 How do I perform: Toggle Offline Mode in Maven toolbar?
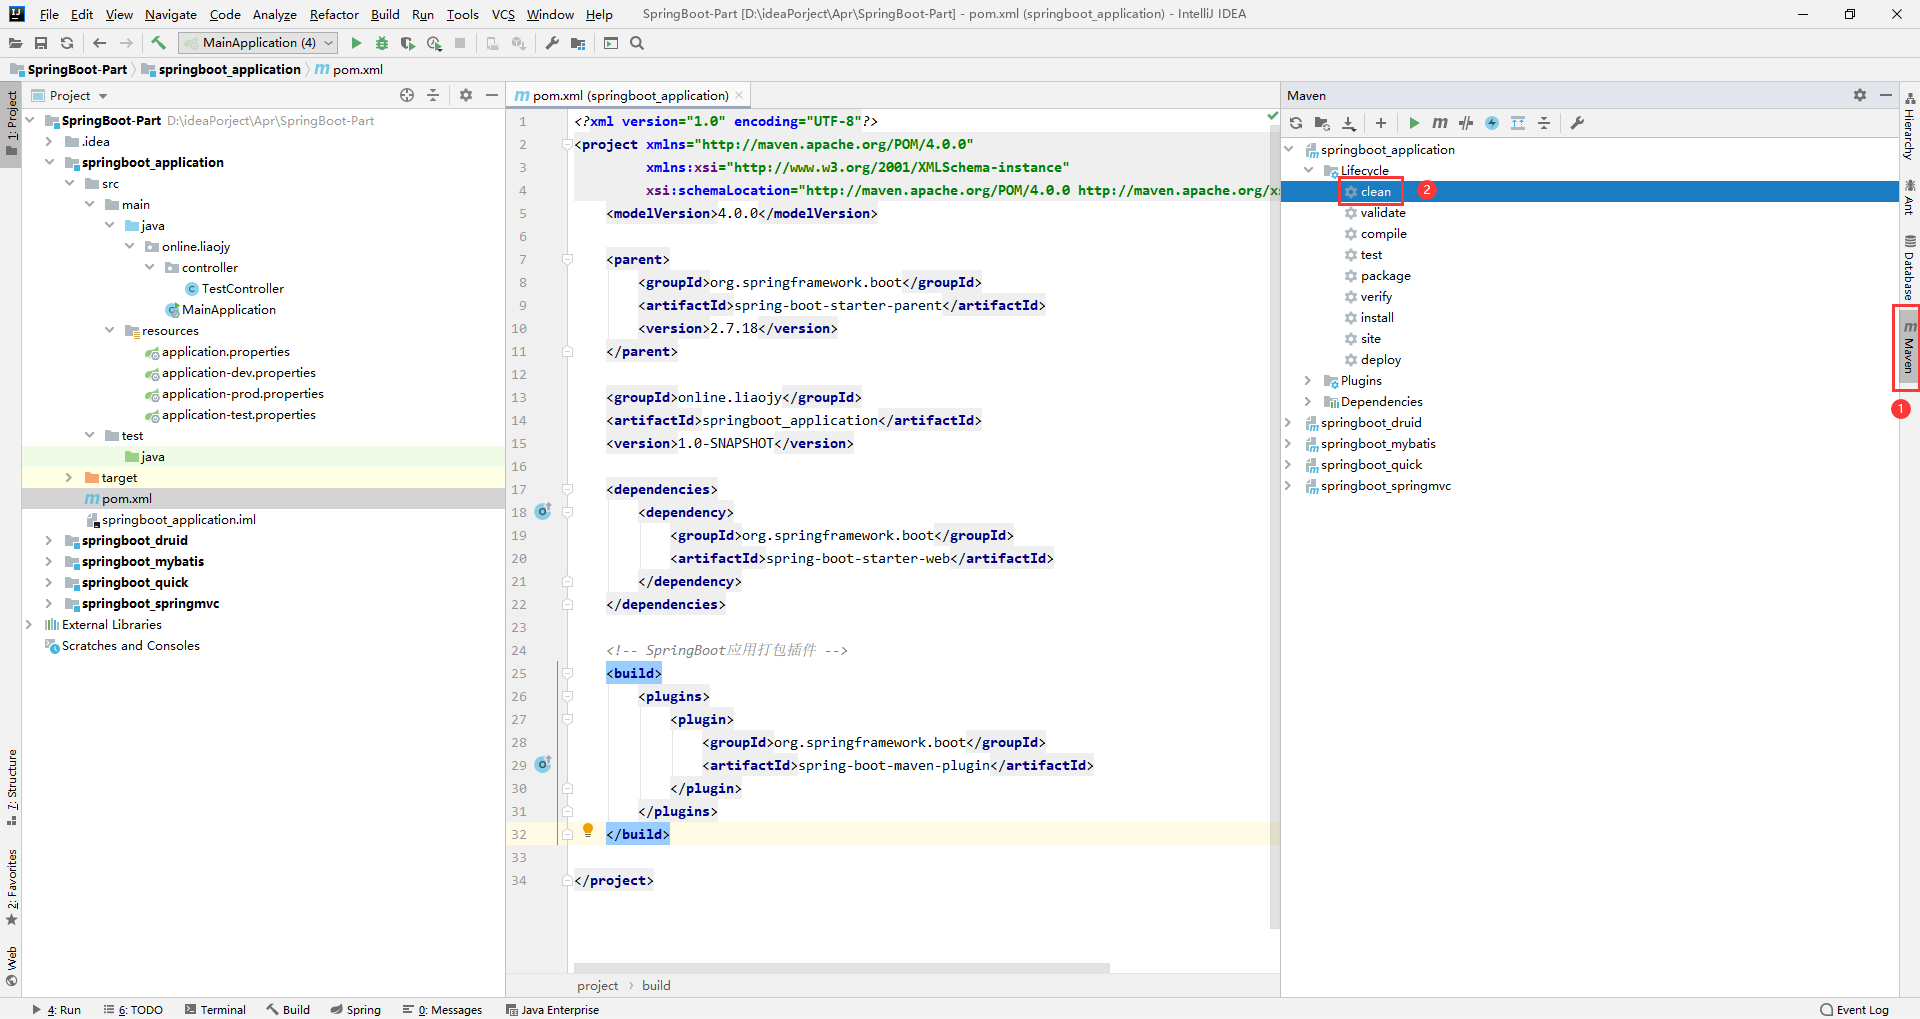(x=1466, y=123)
